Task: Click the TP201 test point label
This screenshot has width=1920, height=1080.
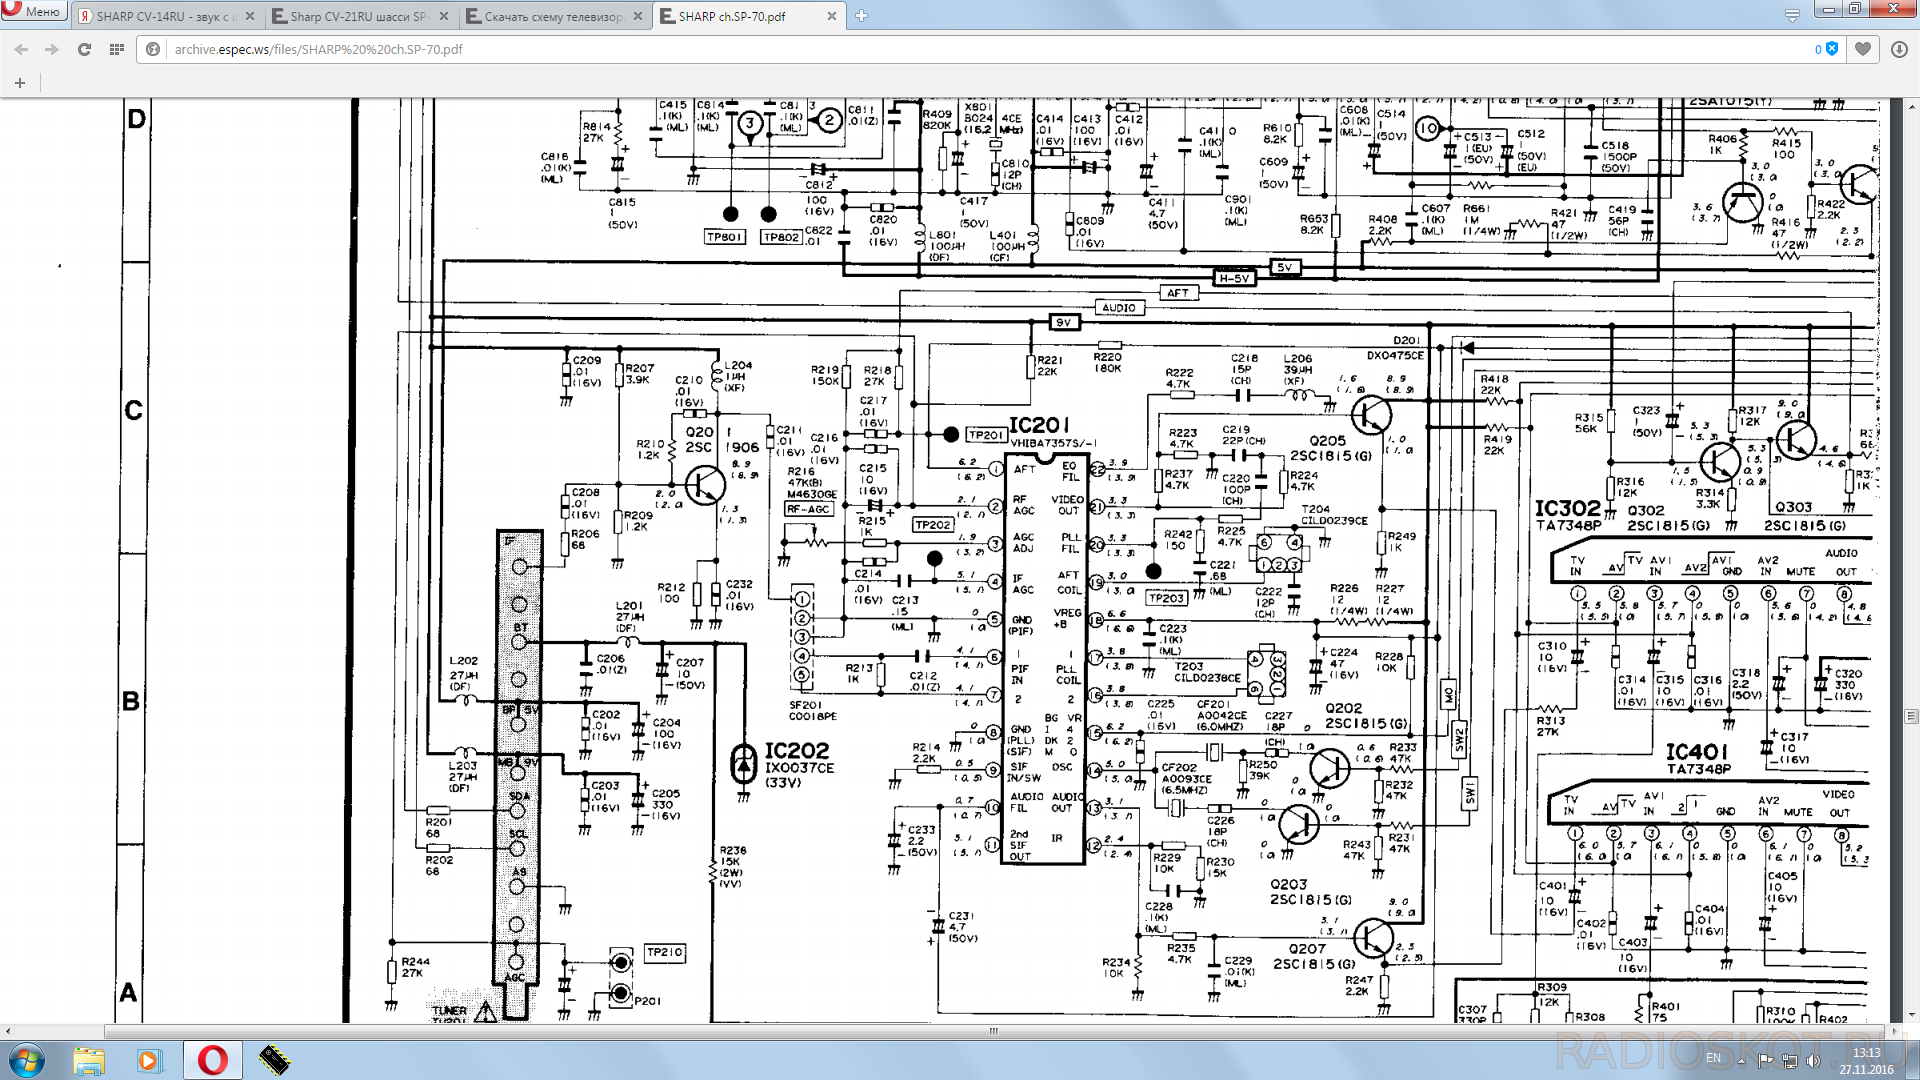Action: click(x=986, y=434)
